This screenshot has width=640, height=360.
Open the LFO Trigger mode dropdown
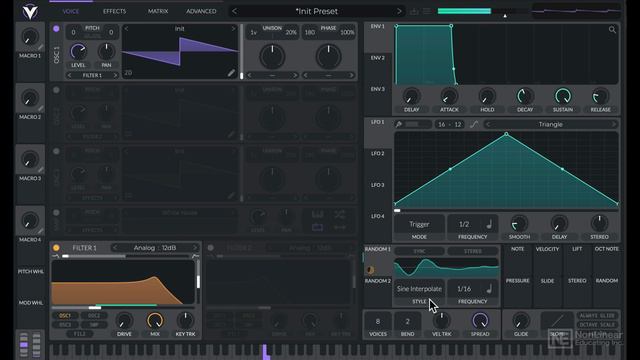419,224
